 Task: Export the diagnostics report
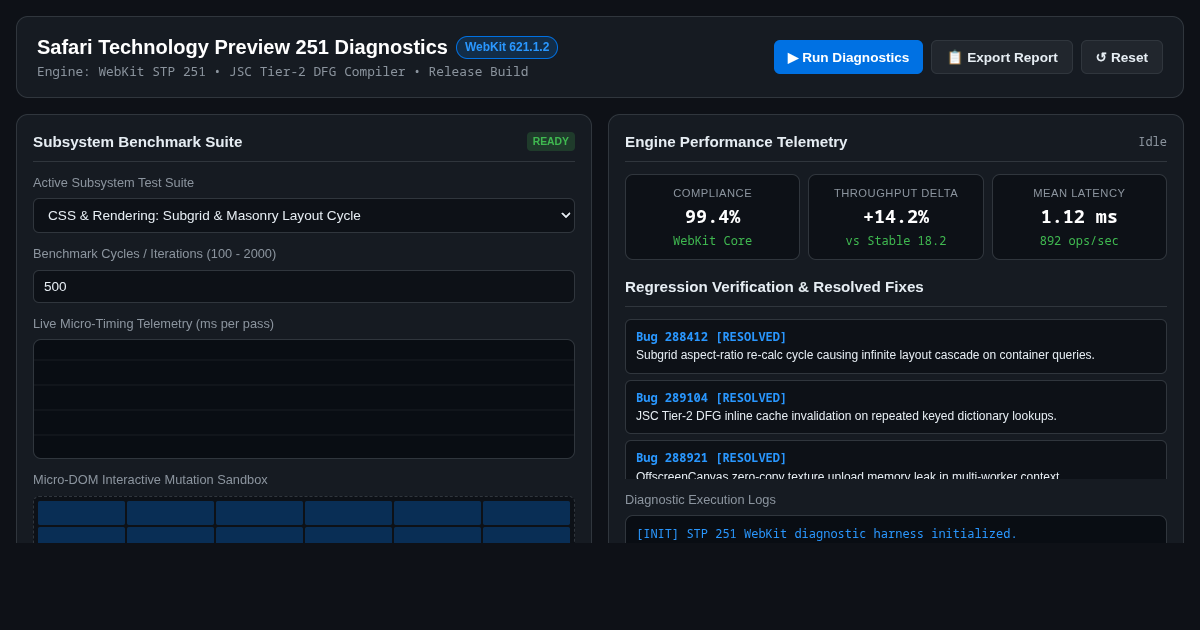[x=1002, y=57]
